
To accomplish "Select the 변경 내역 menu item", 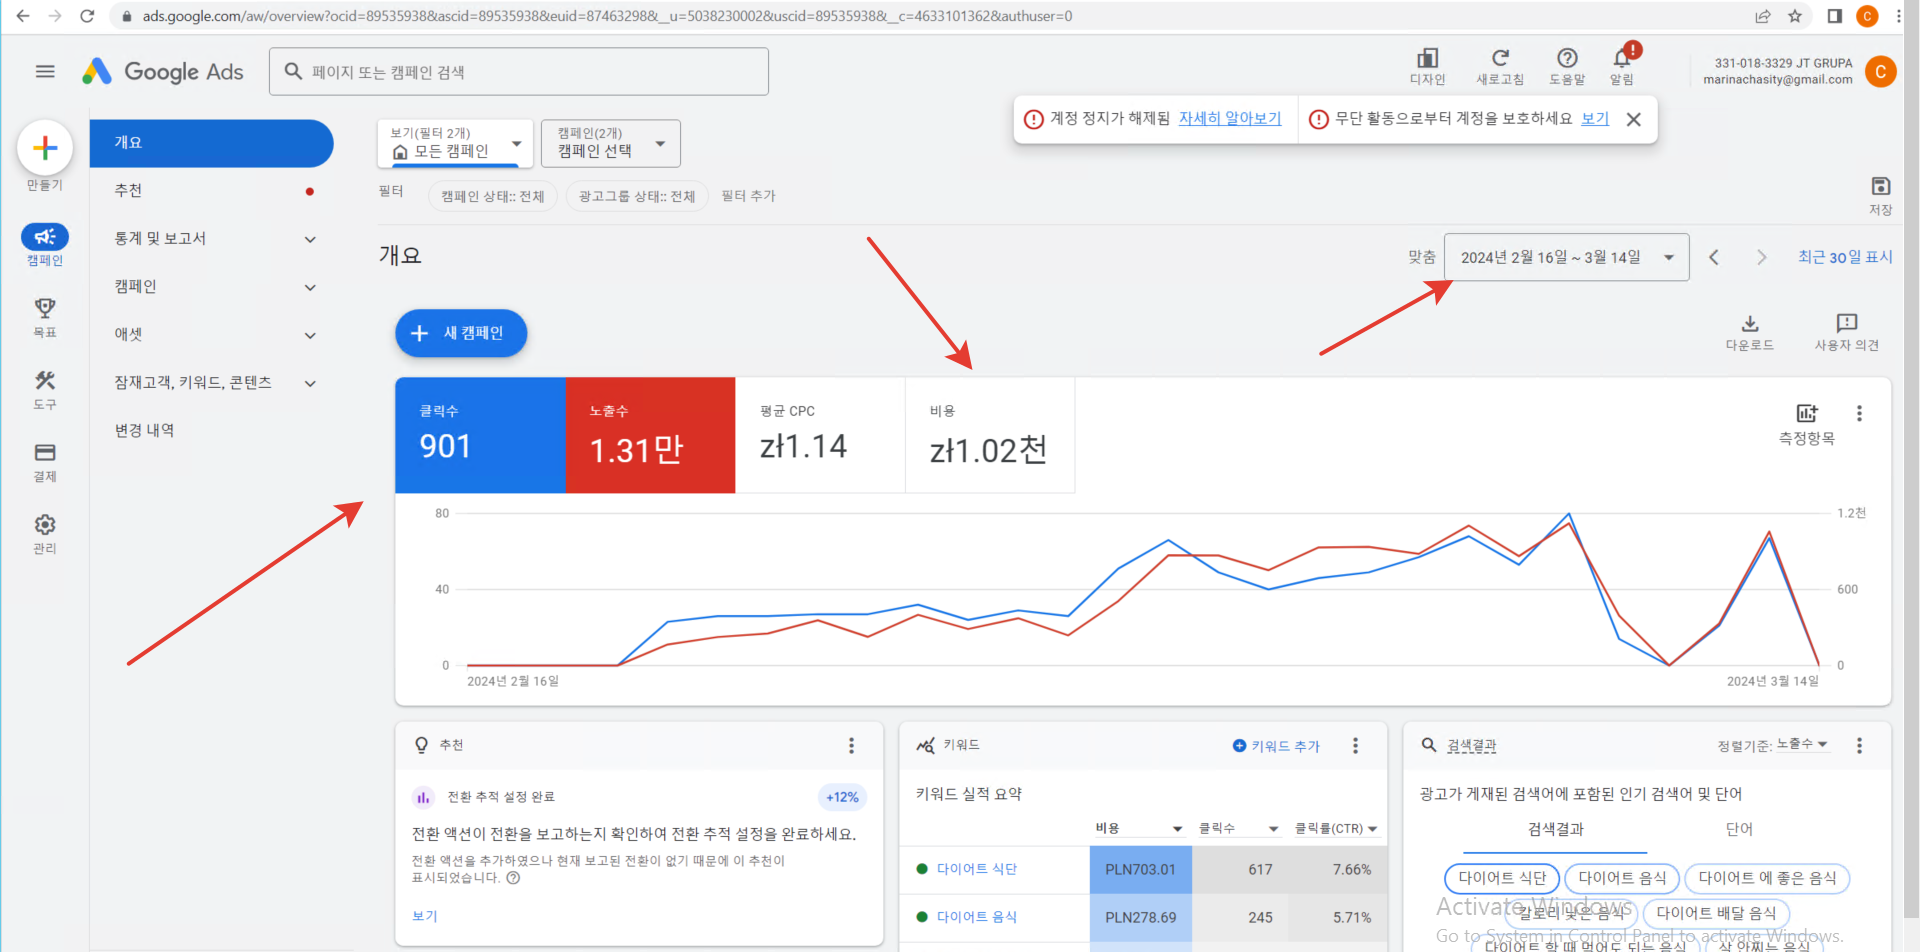I will point(211,430).
